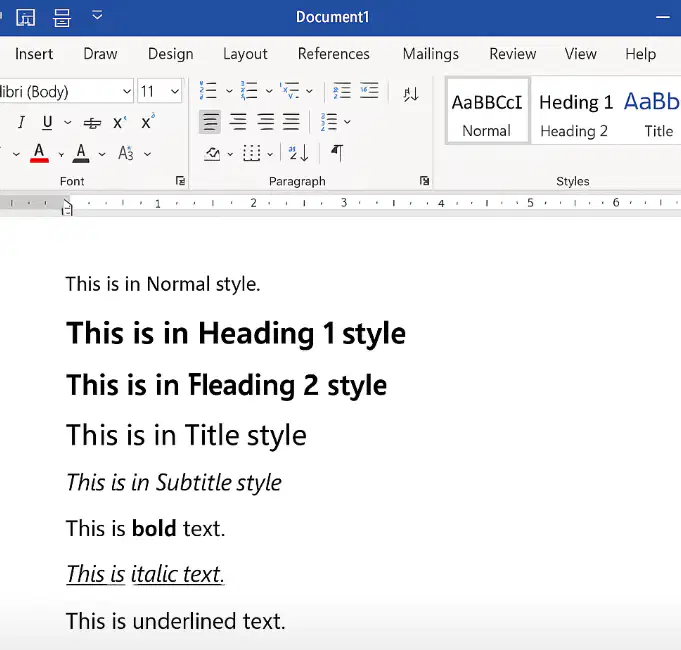Click the Borders icon
The width and height of the screenshot is (681, 650).
[x=251, y=153]
